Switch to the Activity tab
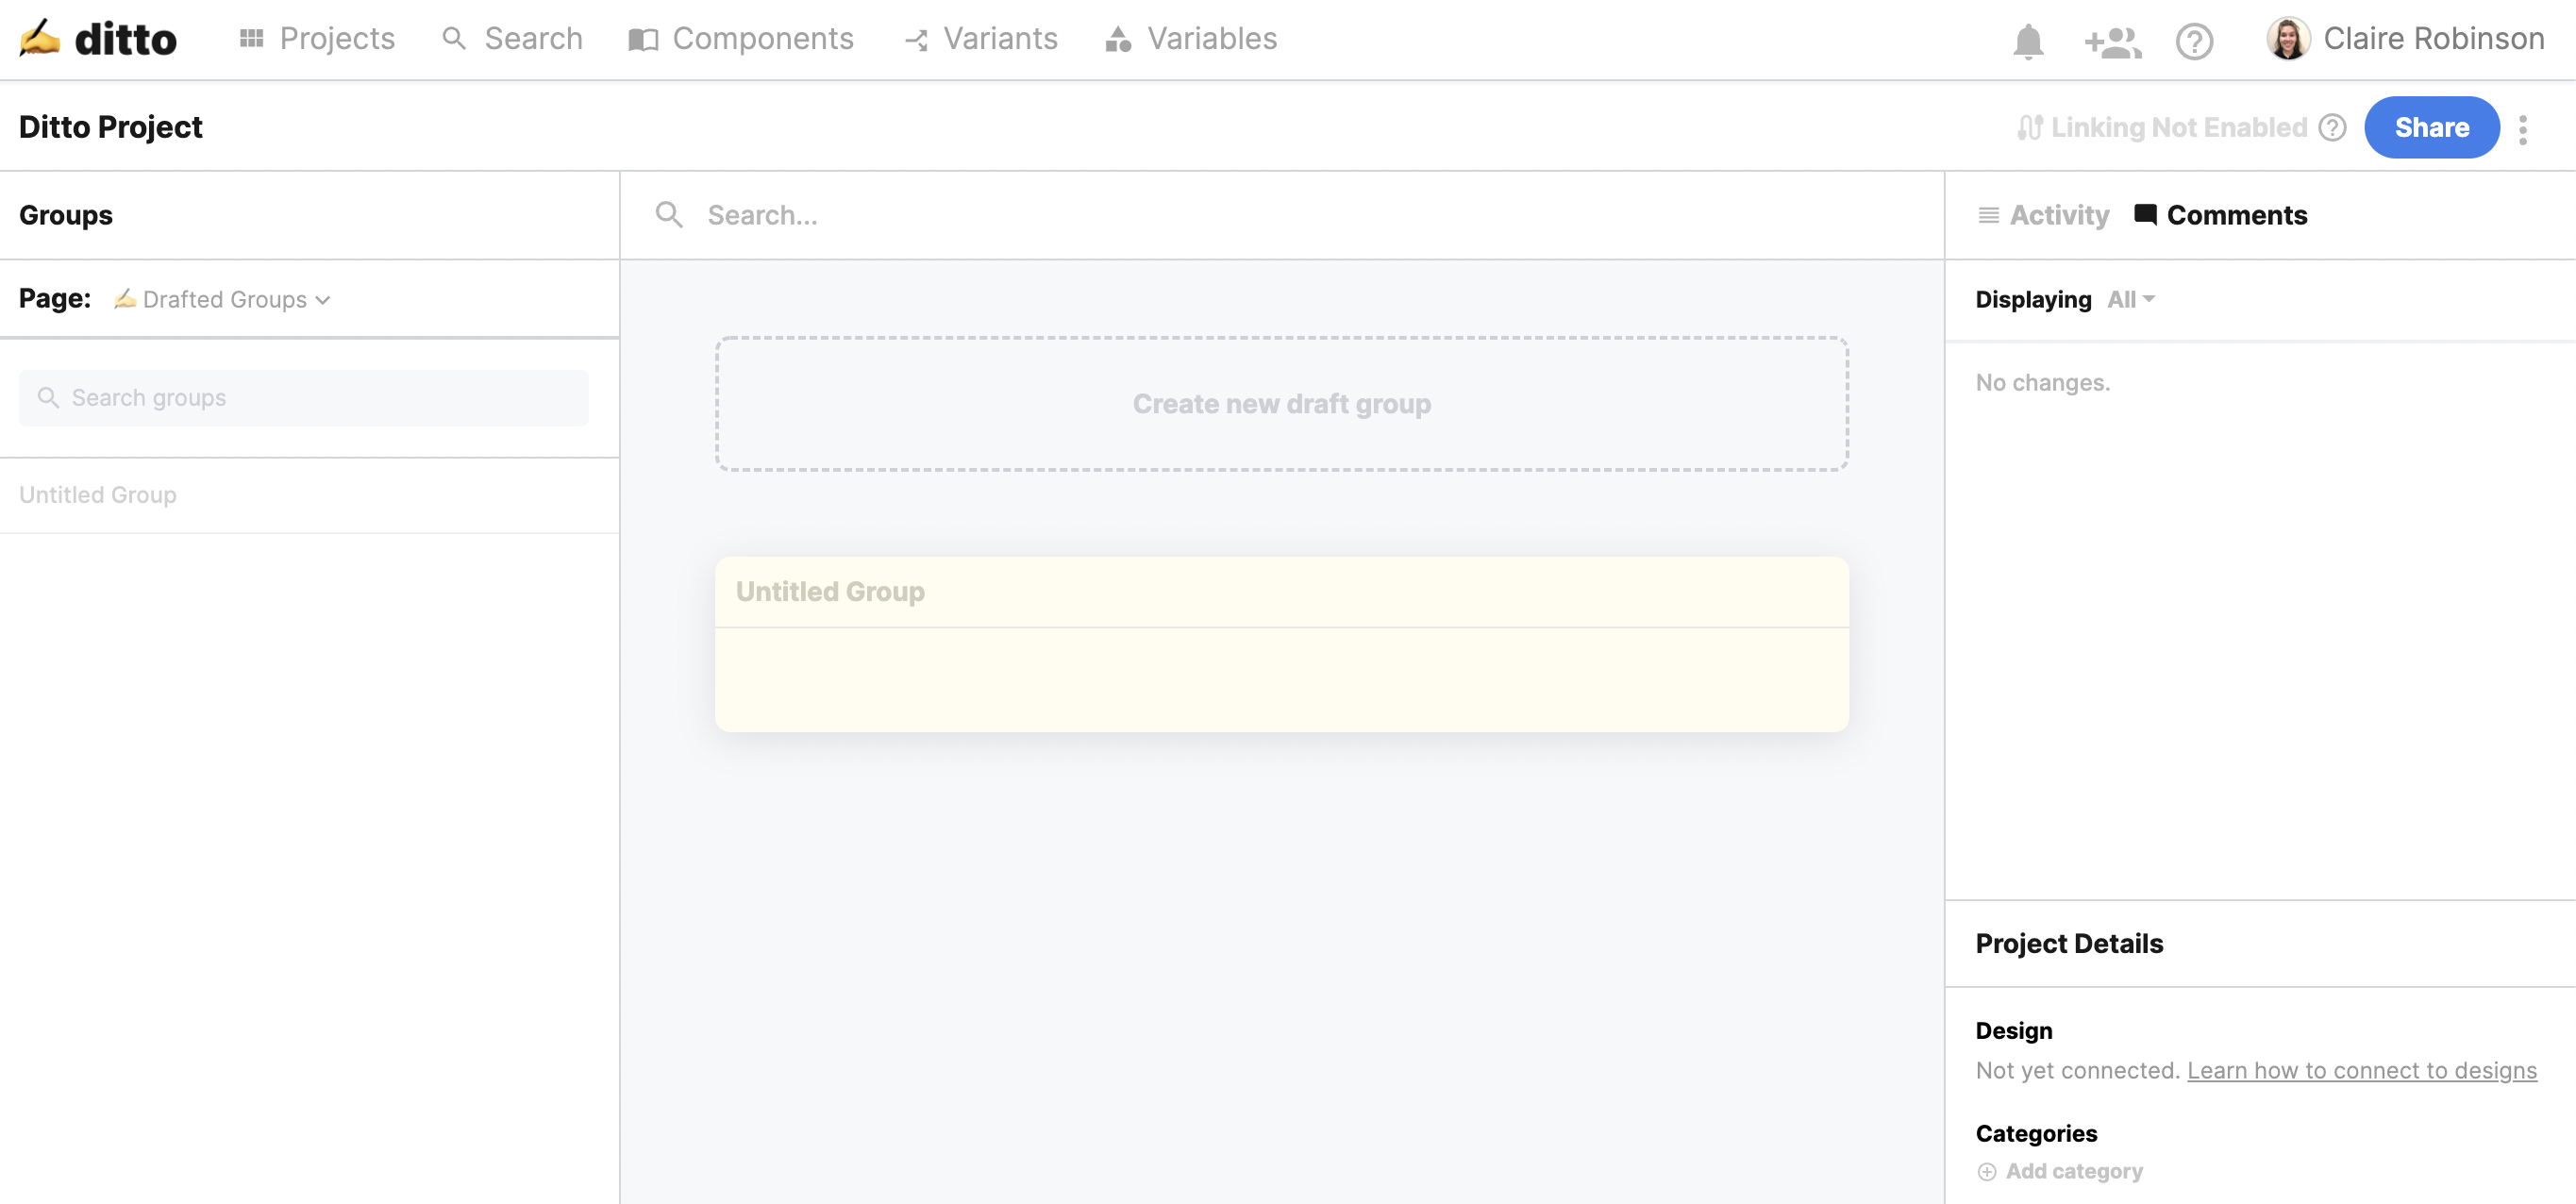 click(2045, 215)
